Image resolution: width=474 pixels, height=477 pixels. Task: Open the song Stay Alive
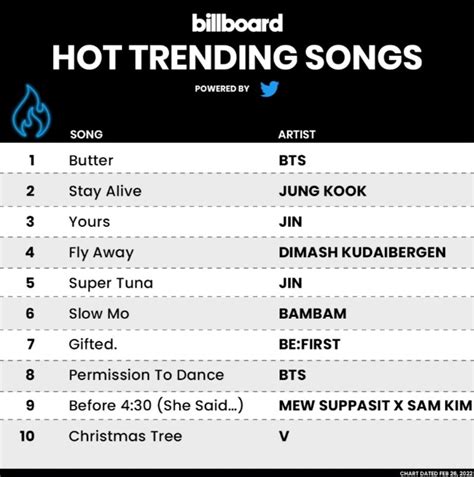click(105, 191)
